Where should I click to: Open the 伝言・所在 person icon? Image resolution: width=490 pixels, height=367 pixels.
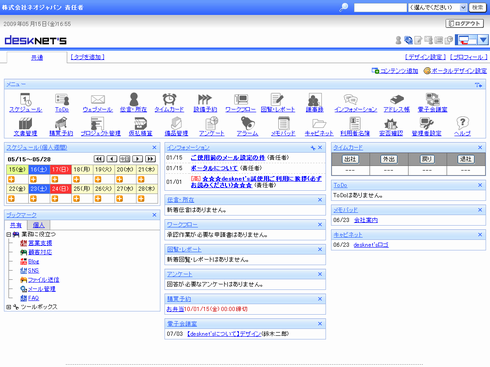134,99
